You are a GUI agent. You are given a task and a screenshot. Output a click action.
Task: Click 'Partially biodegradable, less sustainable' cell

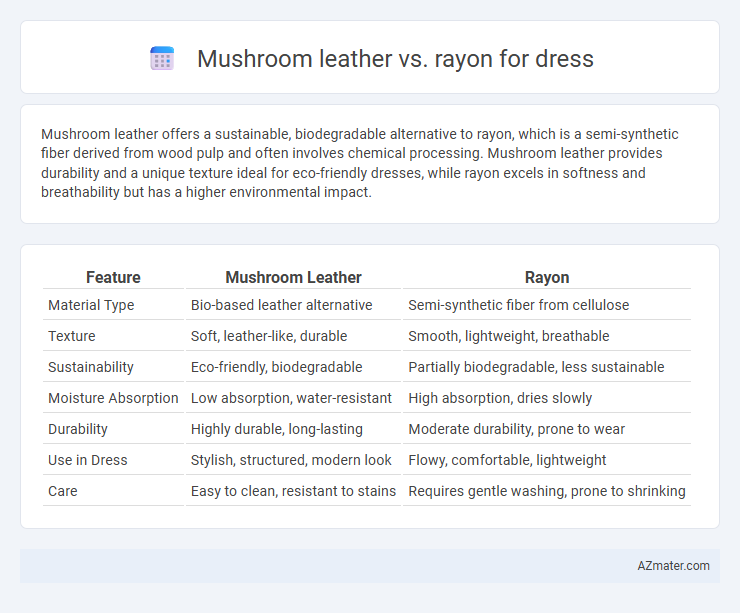click(x=536, y=367)
